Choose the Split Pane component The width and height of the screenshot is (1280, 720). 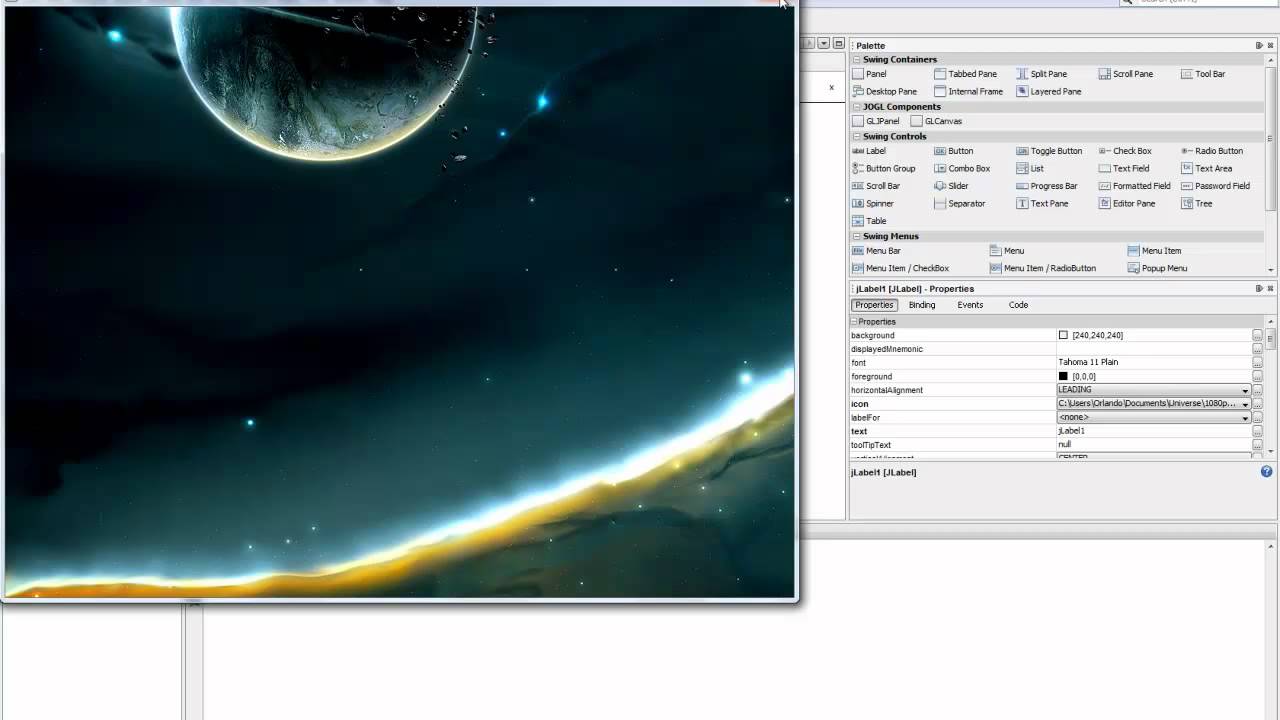(x=1041, y=74)
